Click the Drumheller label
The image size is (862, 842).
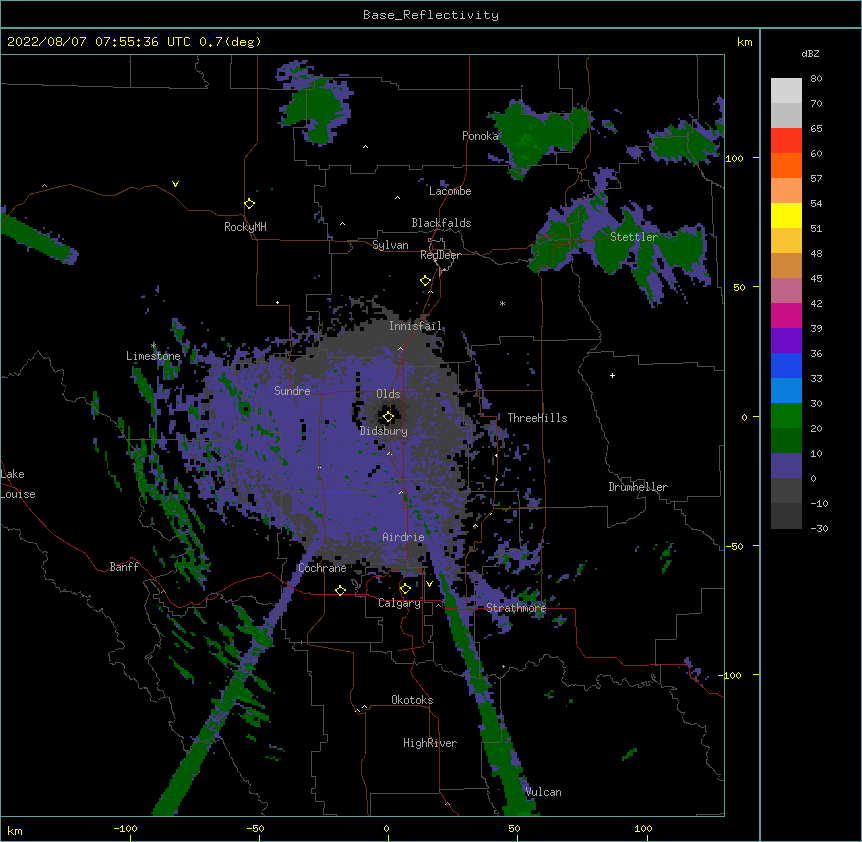(638, 487)
